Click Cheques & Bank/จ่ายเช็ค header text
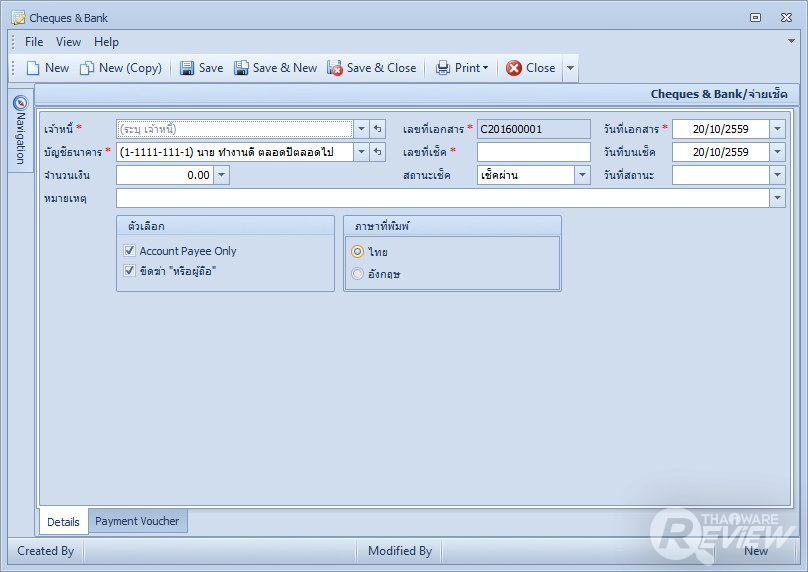Screen dimensions: 808x572 tap(719, 94)
